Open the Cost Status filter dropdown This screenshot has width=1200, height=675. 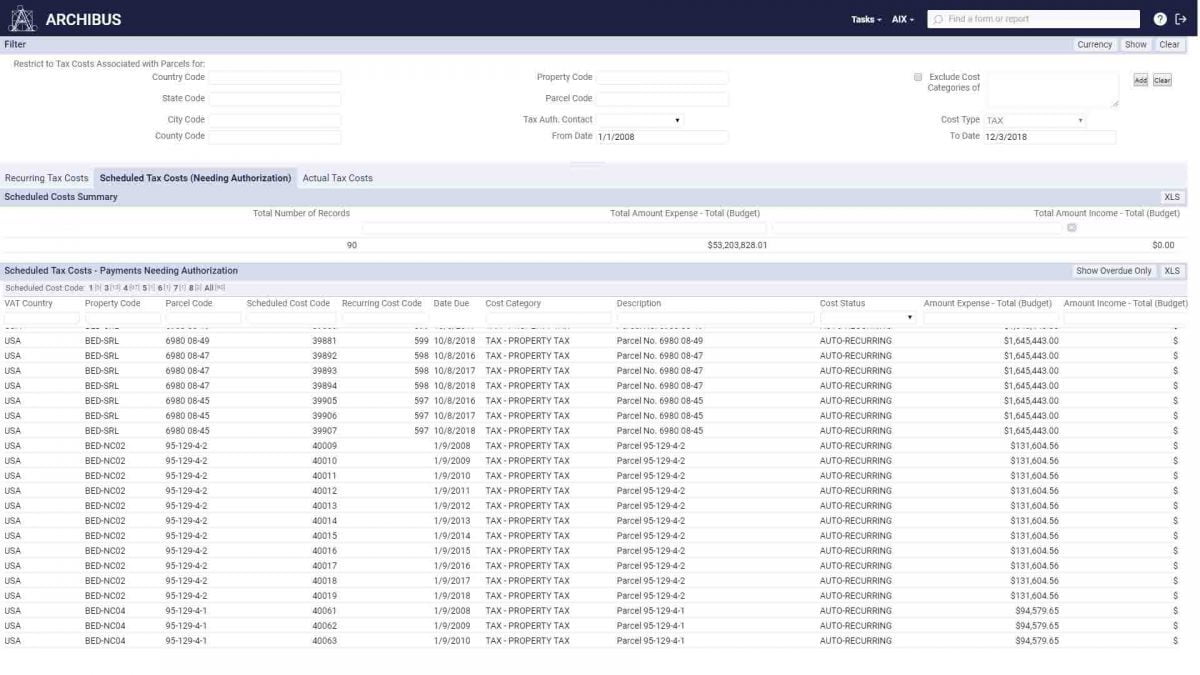click(909, 317)
